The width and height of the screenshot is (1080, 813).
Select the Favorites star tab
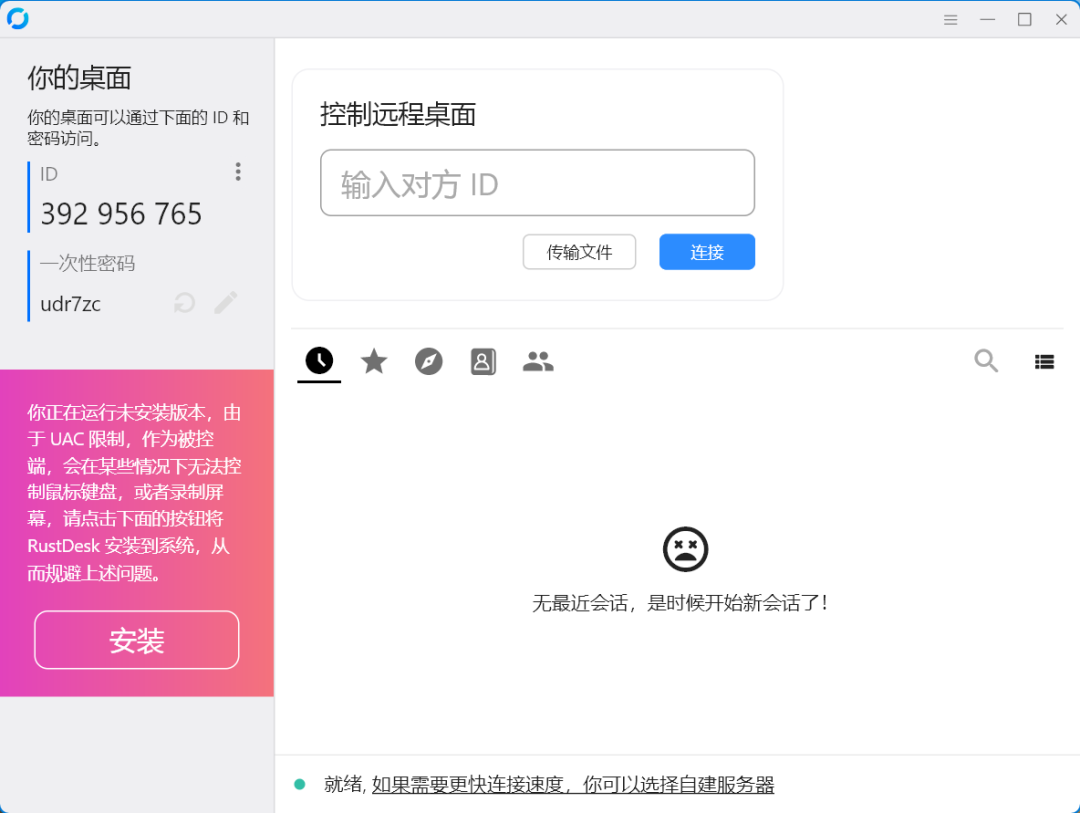[x=373, y=361]
